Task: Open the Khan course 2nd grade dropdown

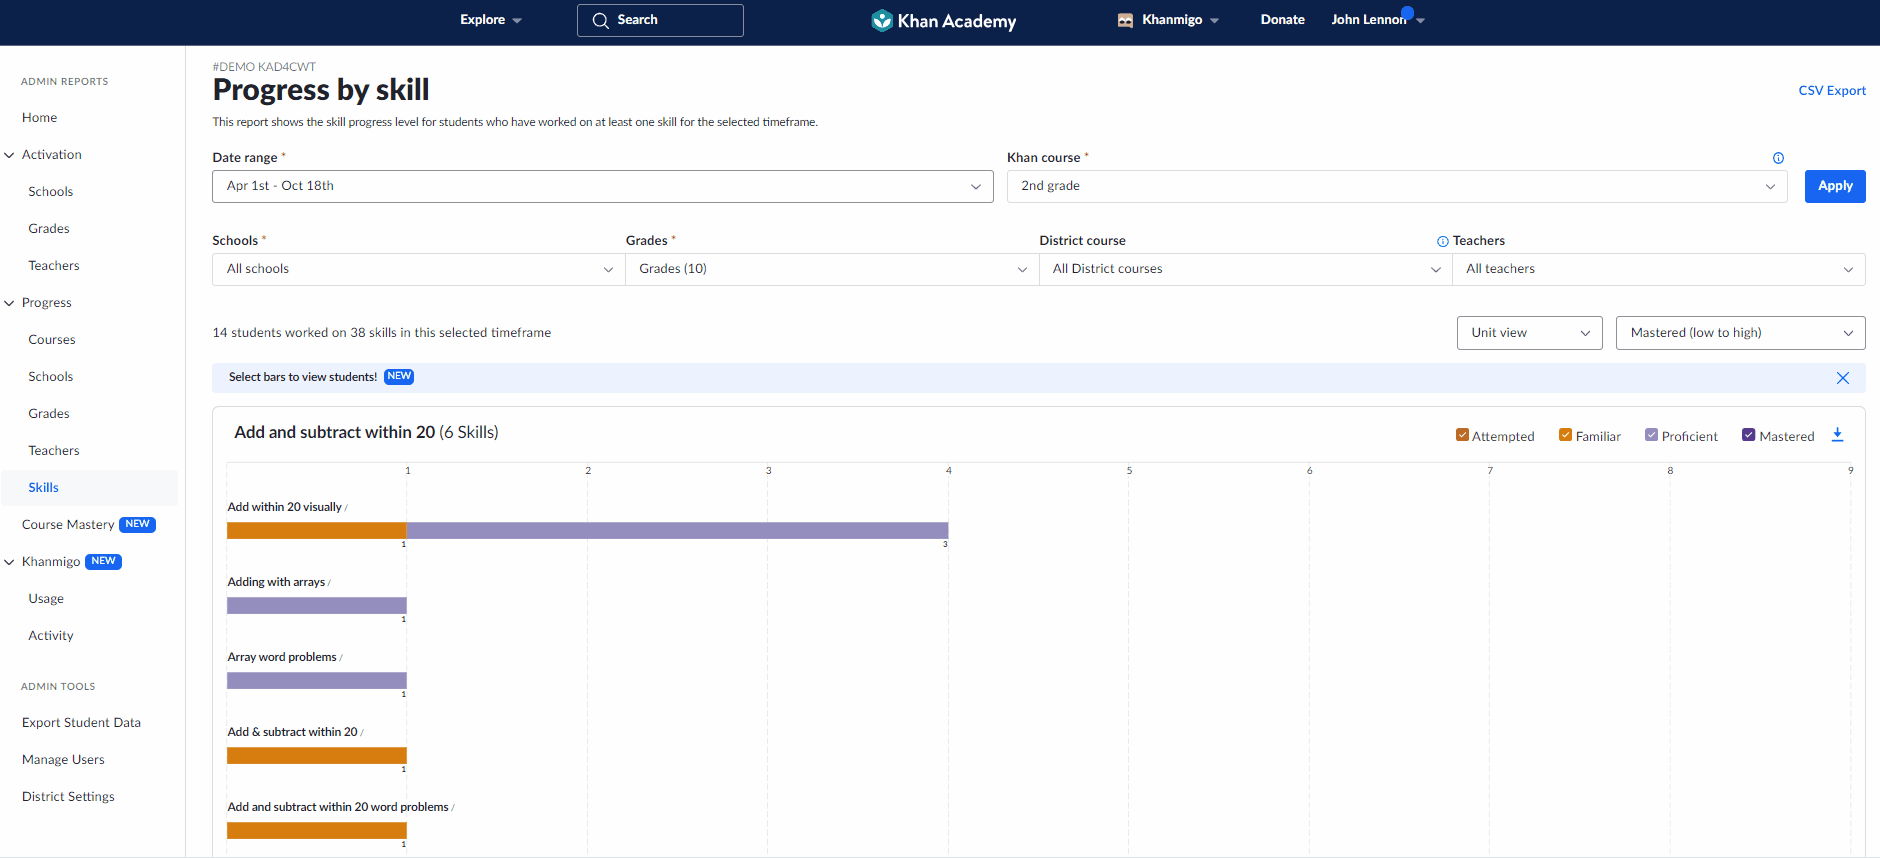Action: pos(1397,186)
